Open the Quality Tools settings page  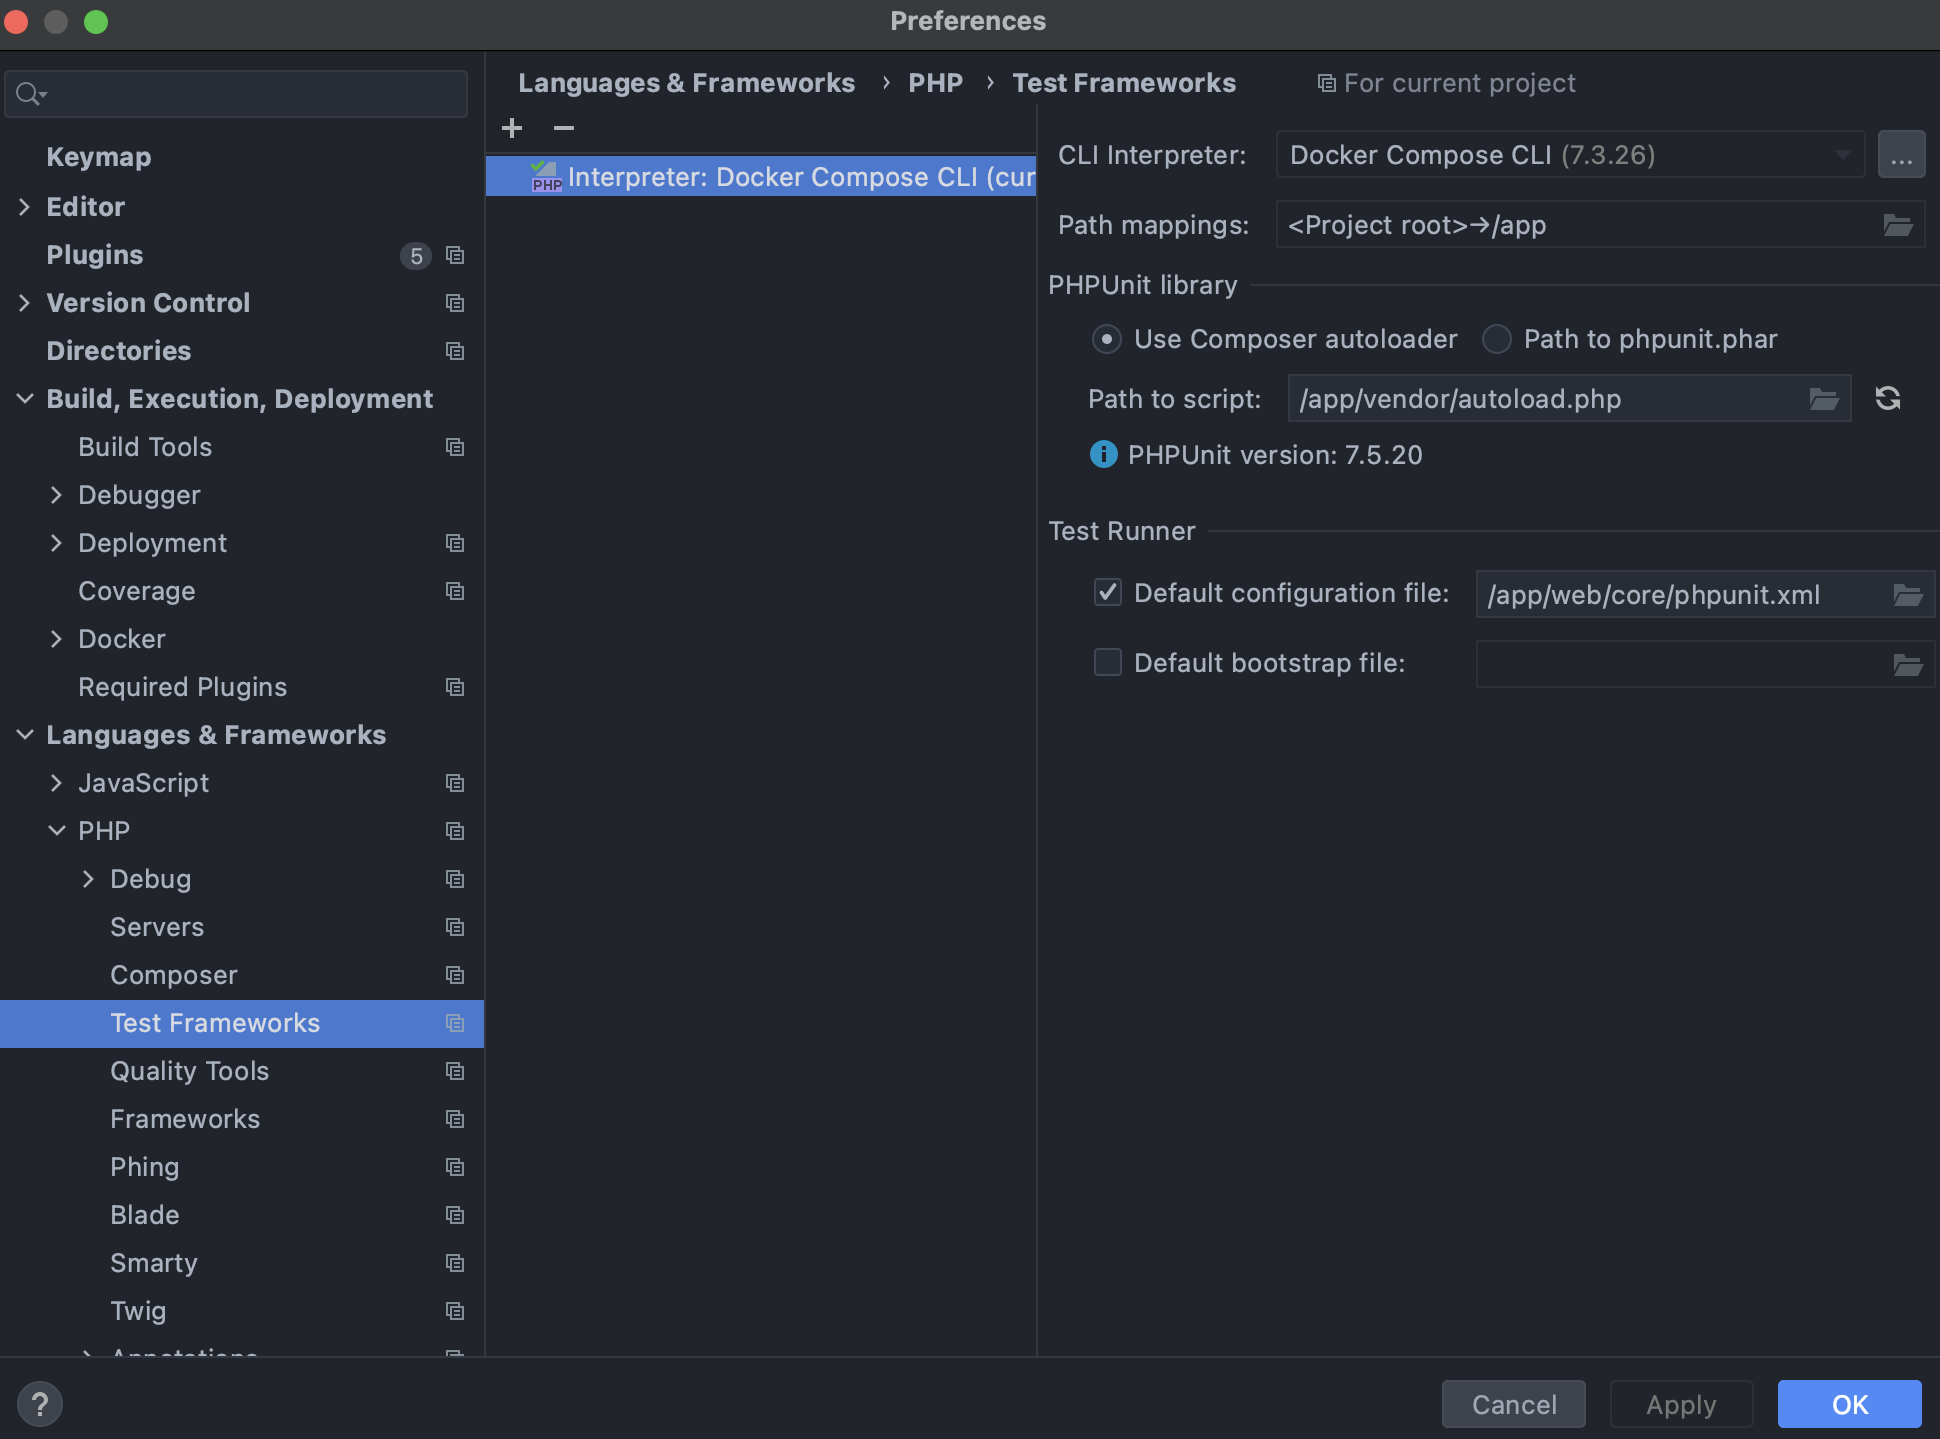pyautogui.click(x=189, y=1071)
